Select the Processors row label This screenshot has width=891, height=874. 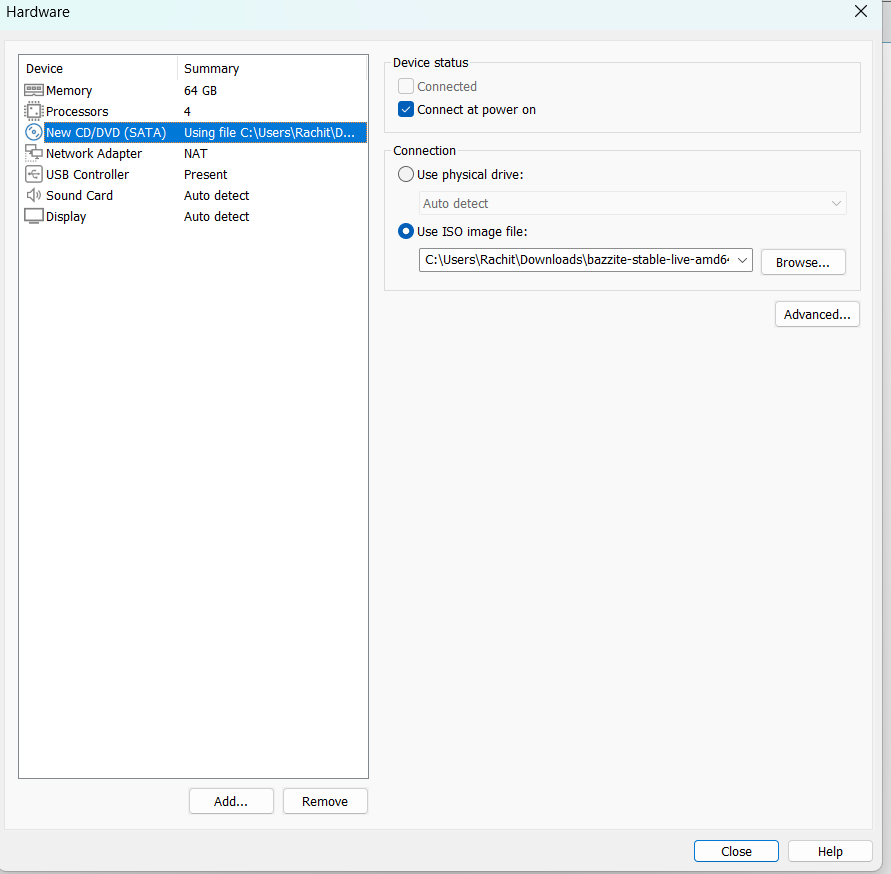(x=77, y=111)
